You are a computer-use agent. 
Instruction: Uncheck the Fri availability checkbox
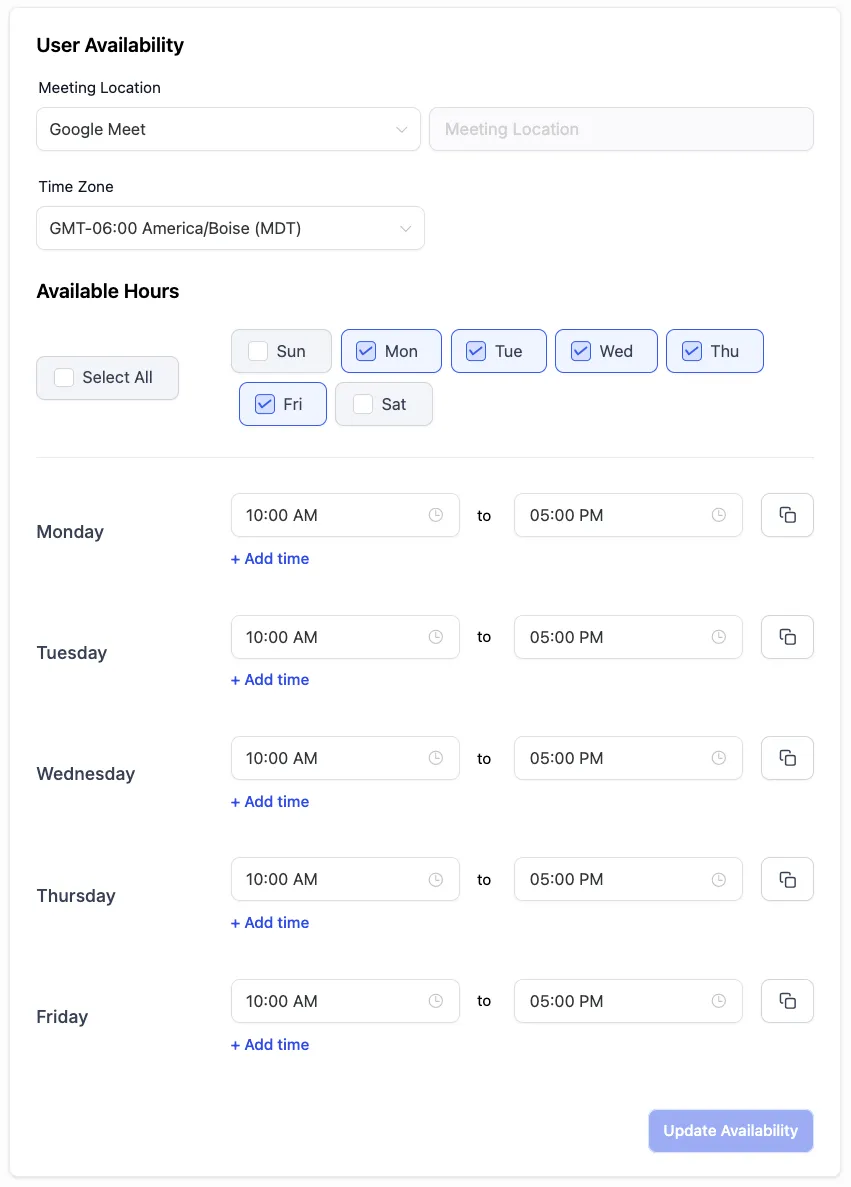265,404
